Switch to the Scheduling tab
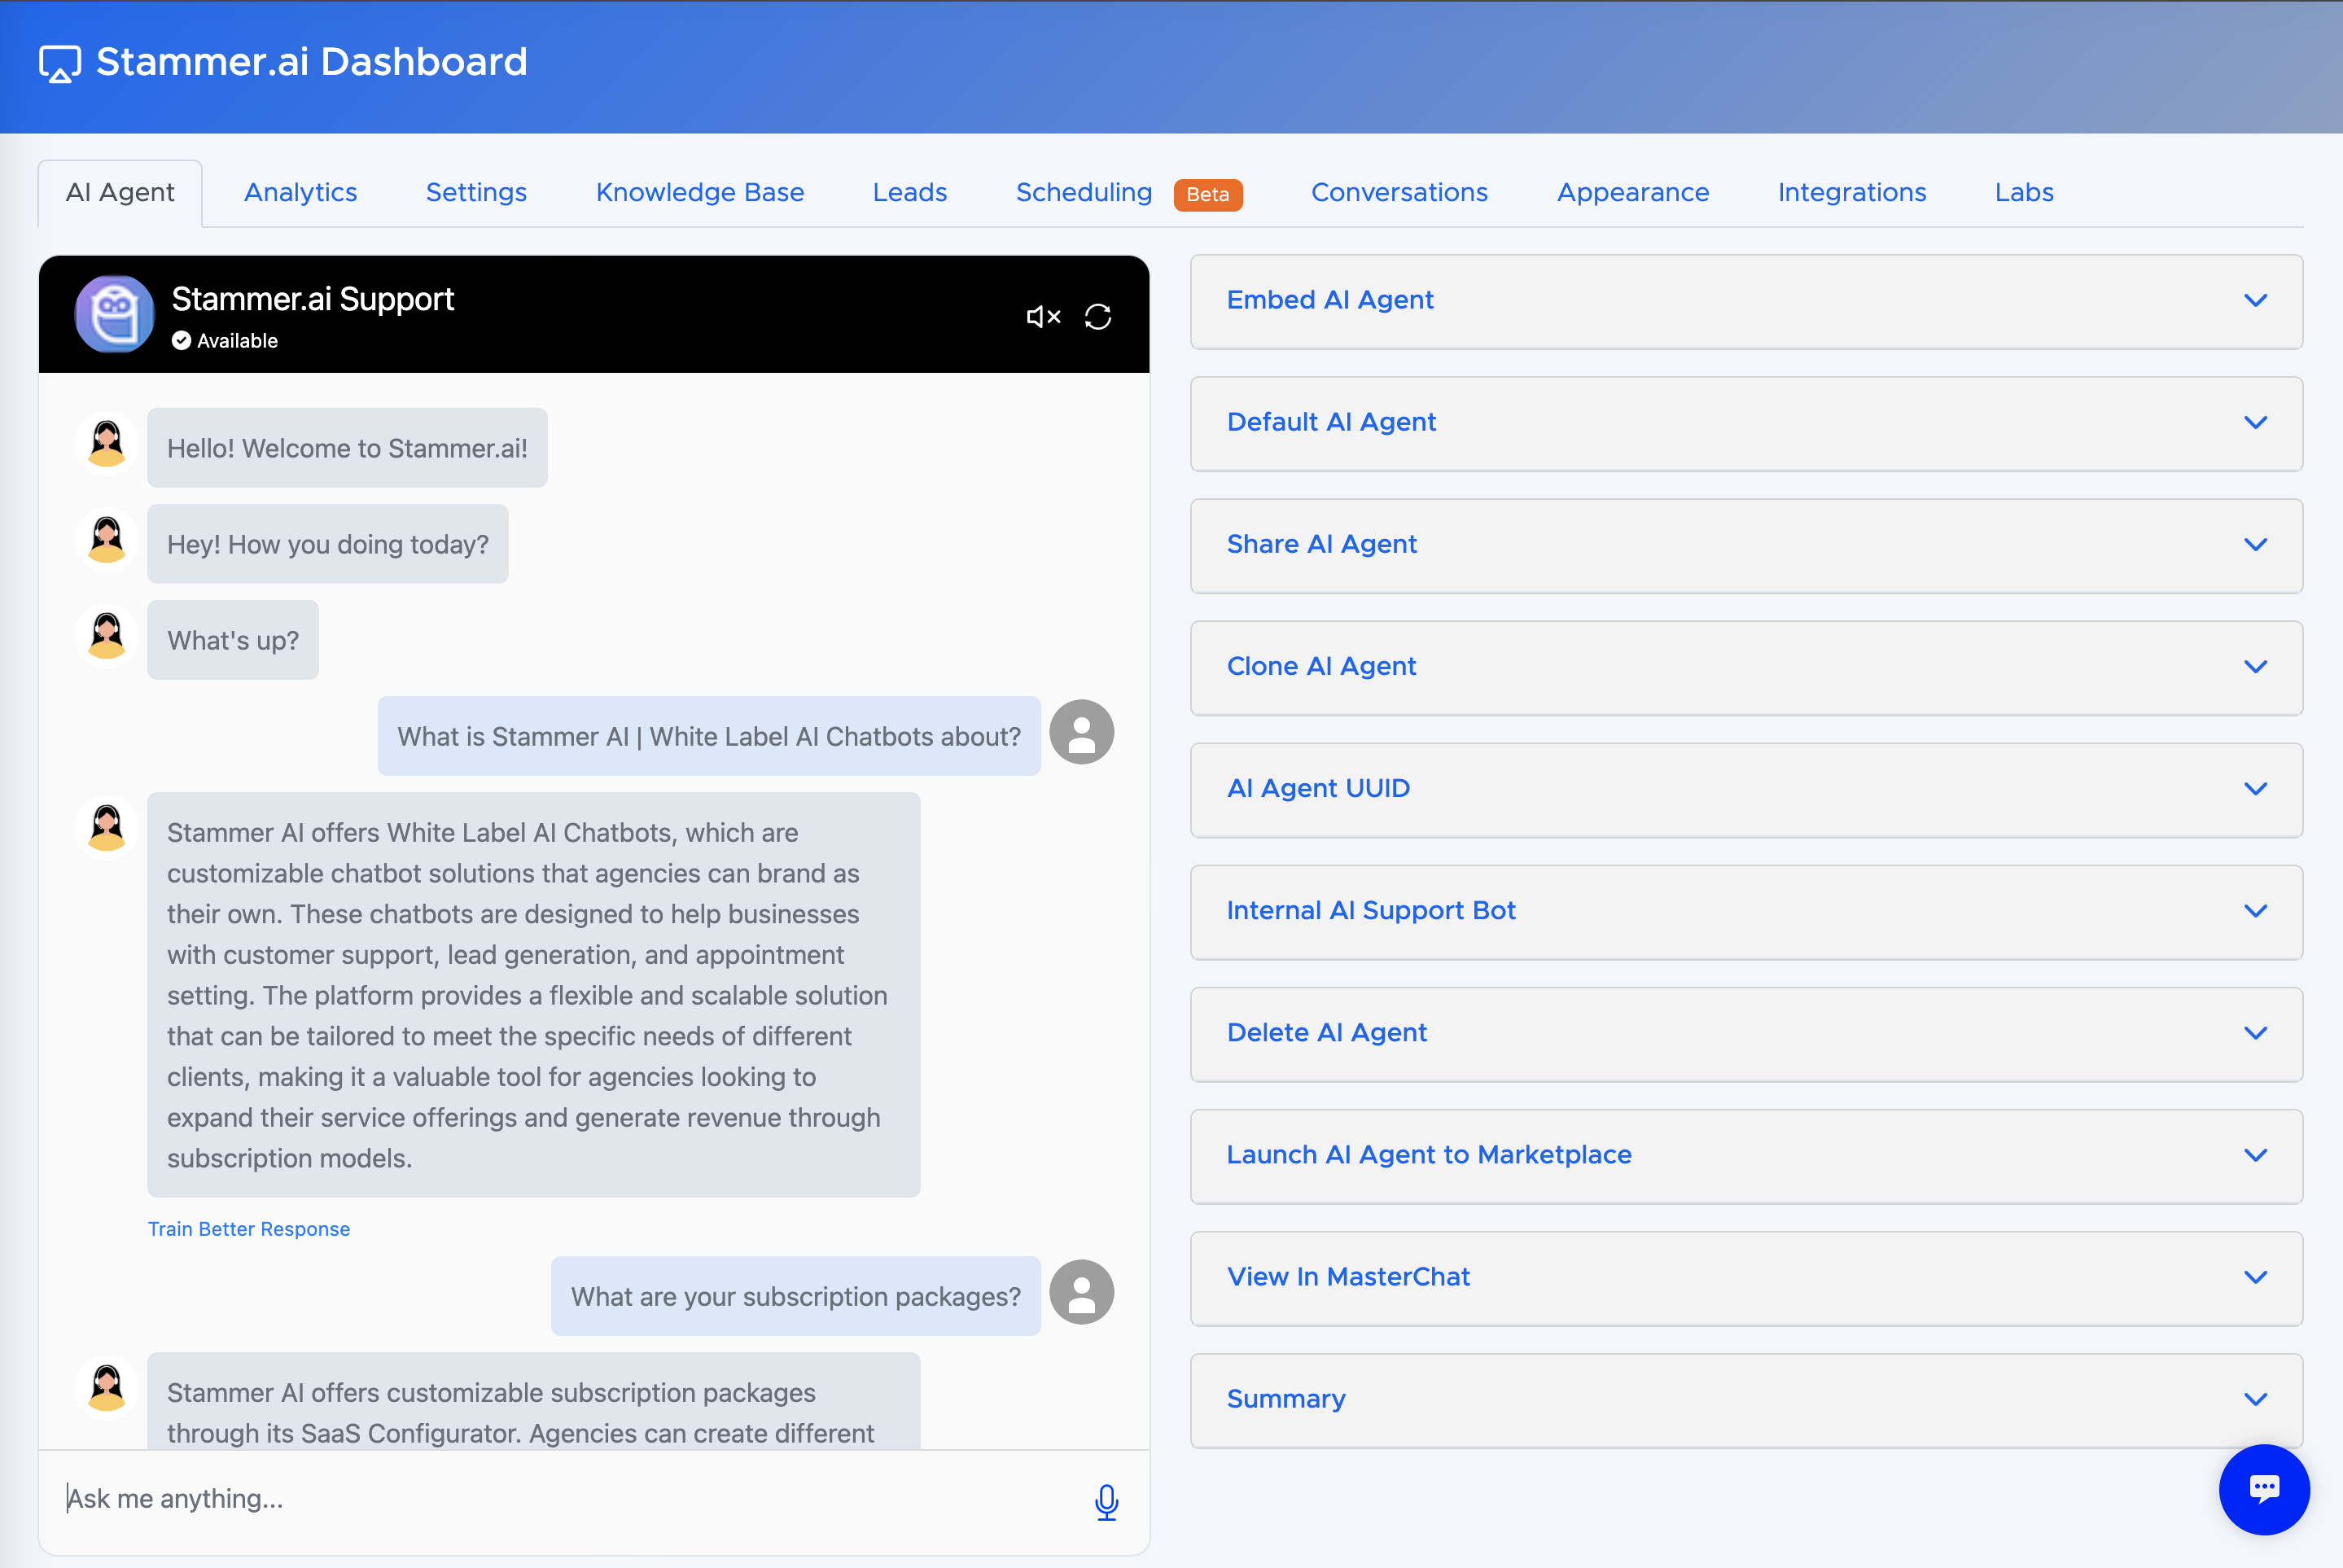 [1084, 193]
